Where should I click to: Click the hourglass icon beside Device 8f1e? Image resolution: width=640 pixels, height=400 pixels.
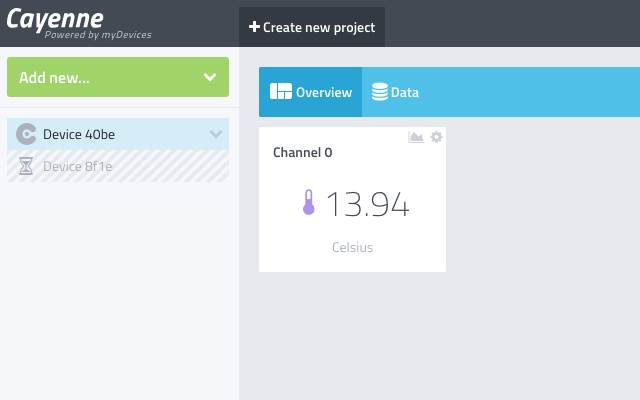[x=26, y=166]
